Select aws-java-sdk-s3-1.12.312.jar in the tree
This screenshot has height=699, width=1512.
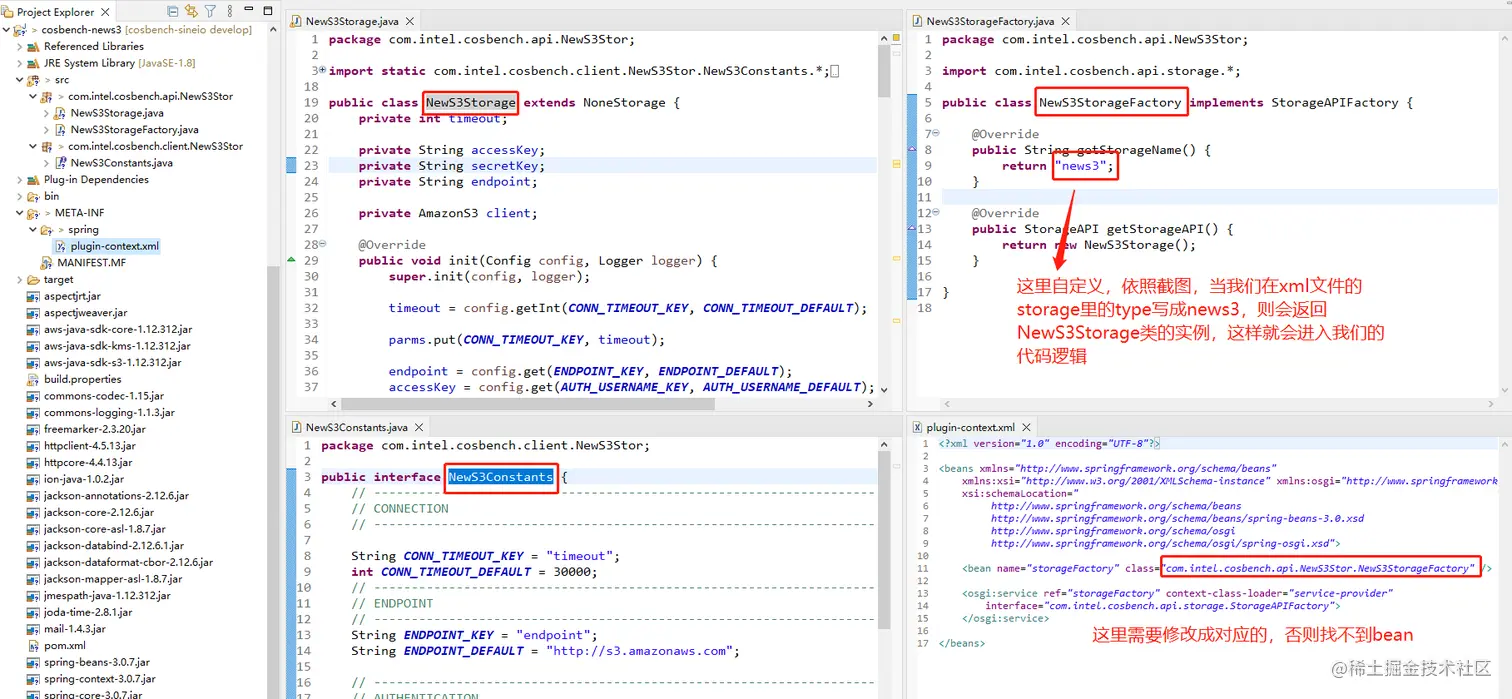pos(112,363)
